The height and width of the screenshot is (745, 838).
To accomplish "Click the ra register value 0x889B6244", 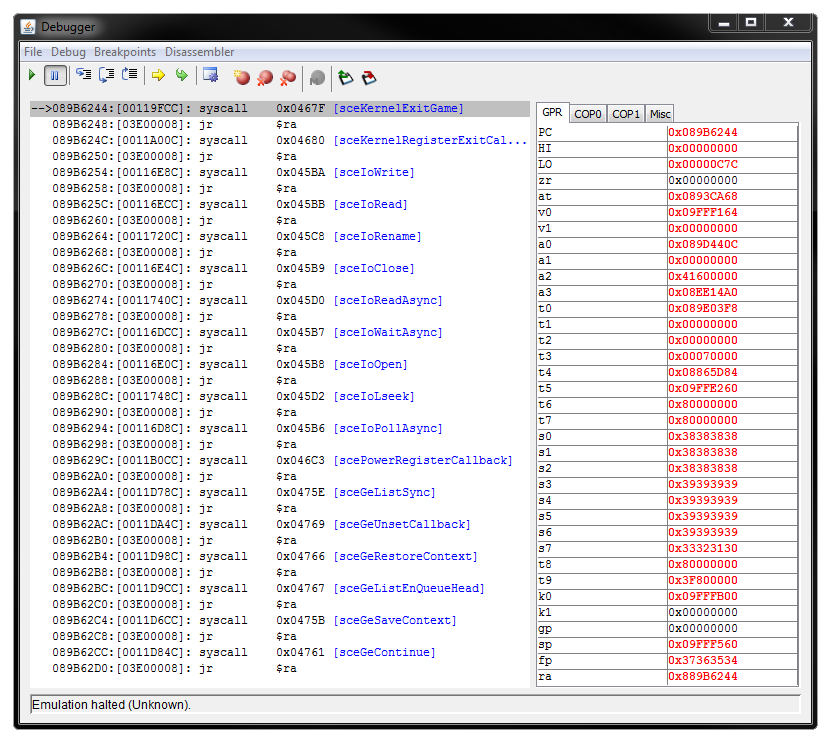I will pos(732,677).
